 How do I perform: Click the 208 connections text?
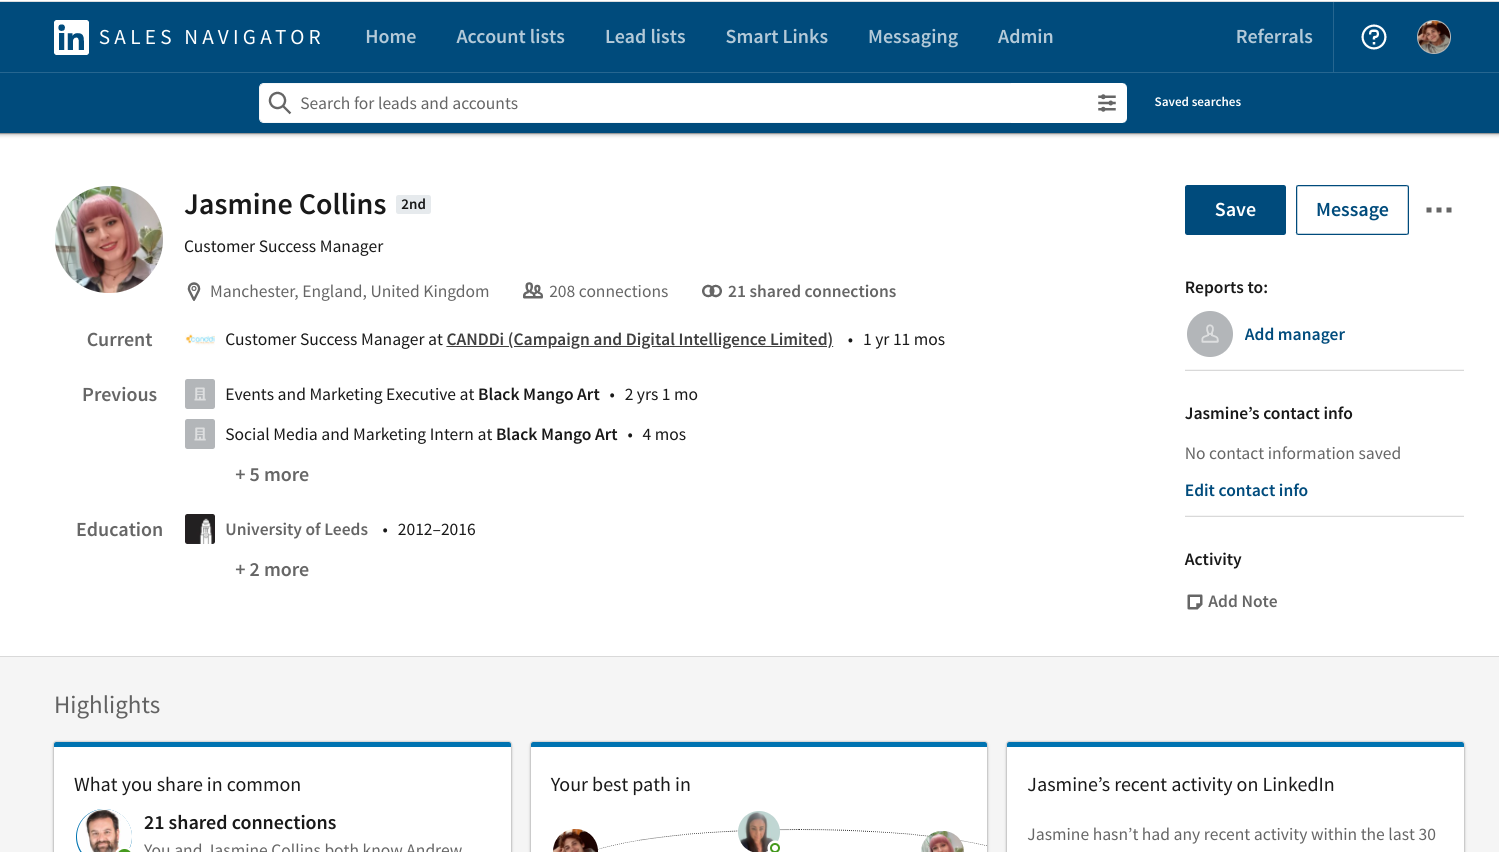(608, 291)
